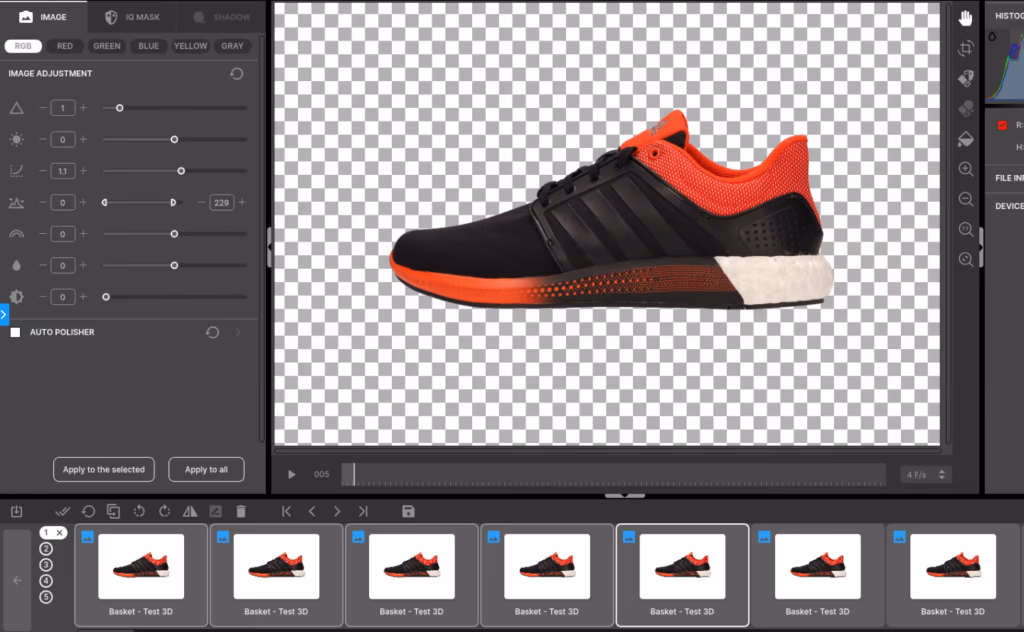Select row 3 radio button
The height and width of the screenshot is (632, 1024).
(x=46, y=565)
